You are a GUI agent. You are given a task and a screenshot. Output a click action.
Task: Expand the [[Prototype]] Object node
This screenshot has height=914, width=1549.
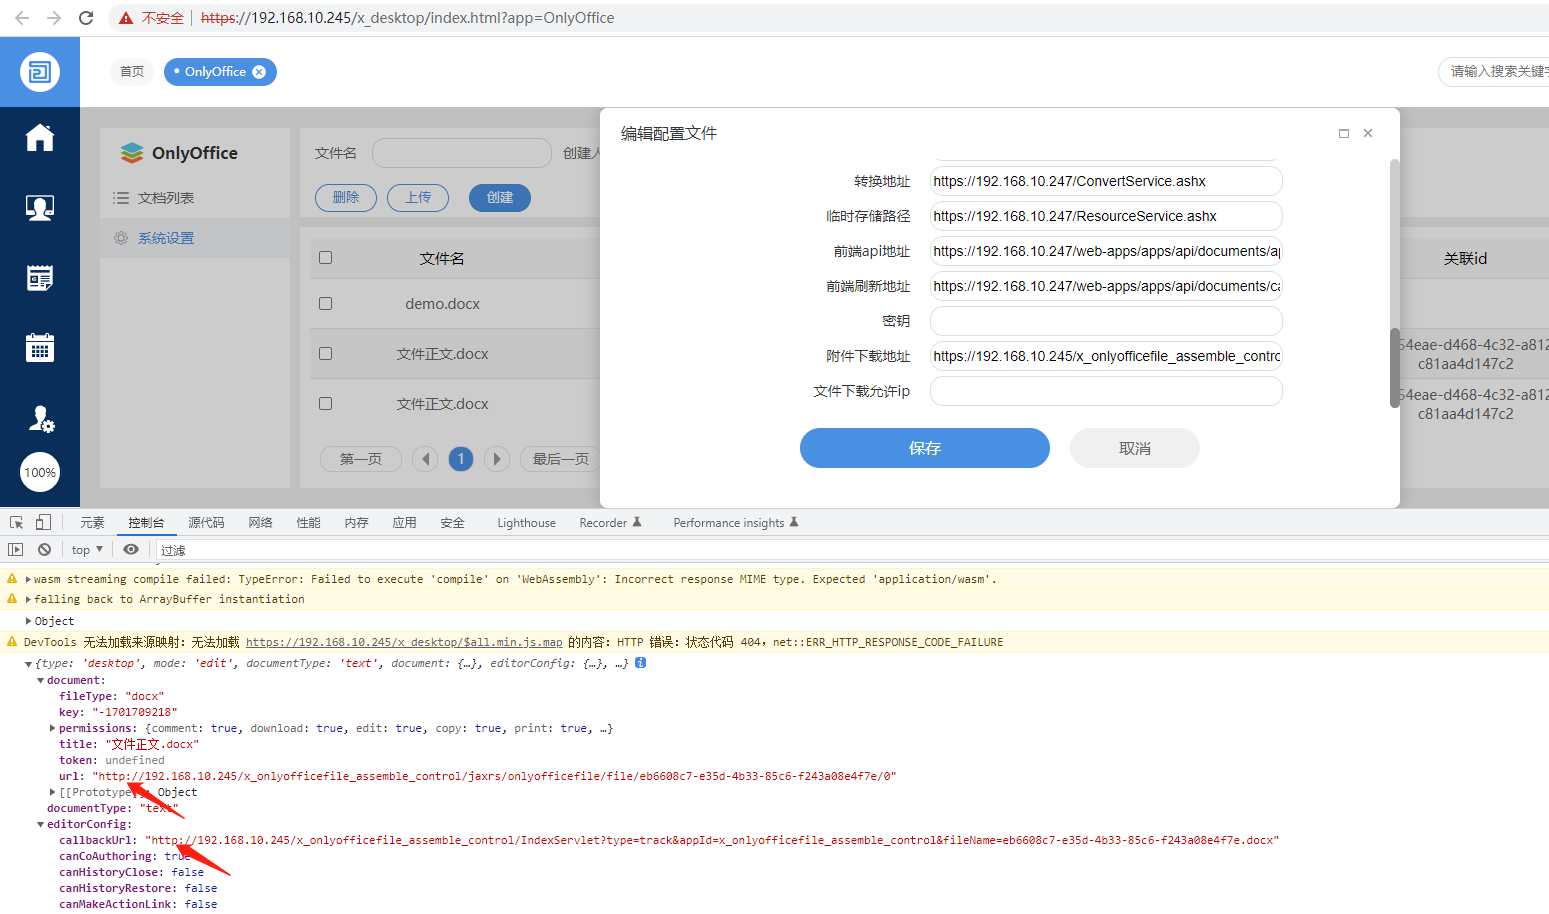click(52, 792)
